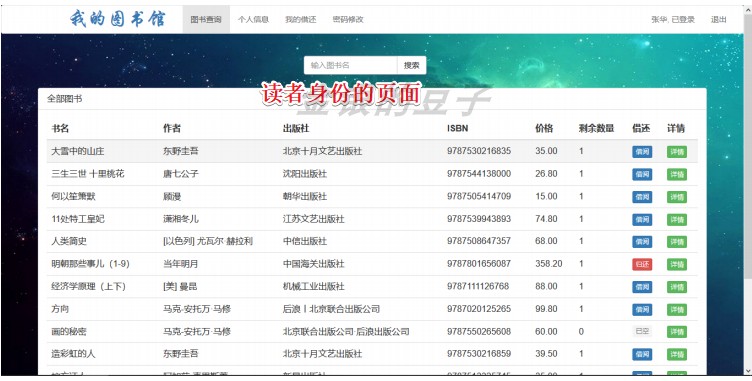Click the 张华, 已登录 user label
The image size is (752, 381).
[673, 20]
